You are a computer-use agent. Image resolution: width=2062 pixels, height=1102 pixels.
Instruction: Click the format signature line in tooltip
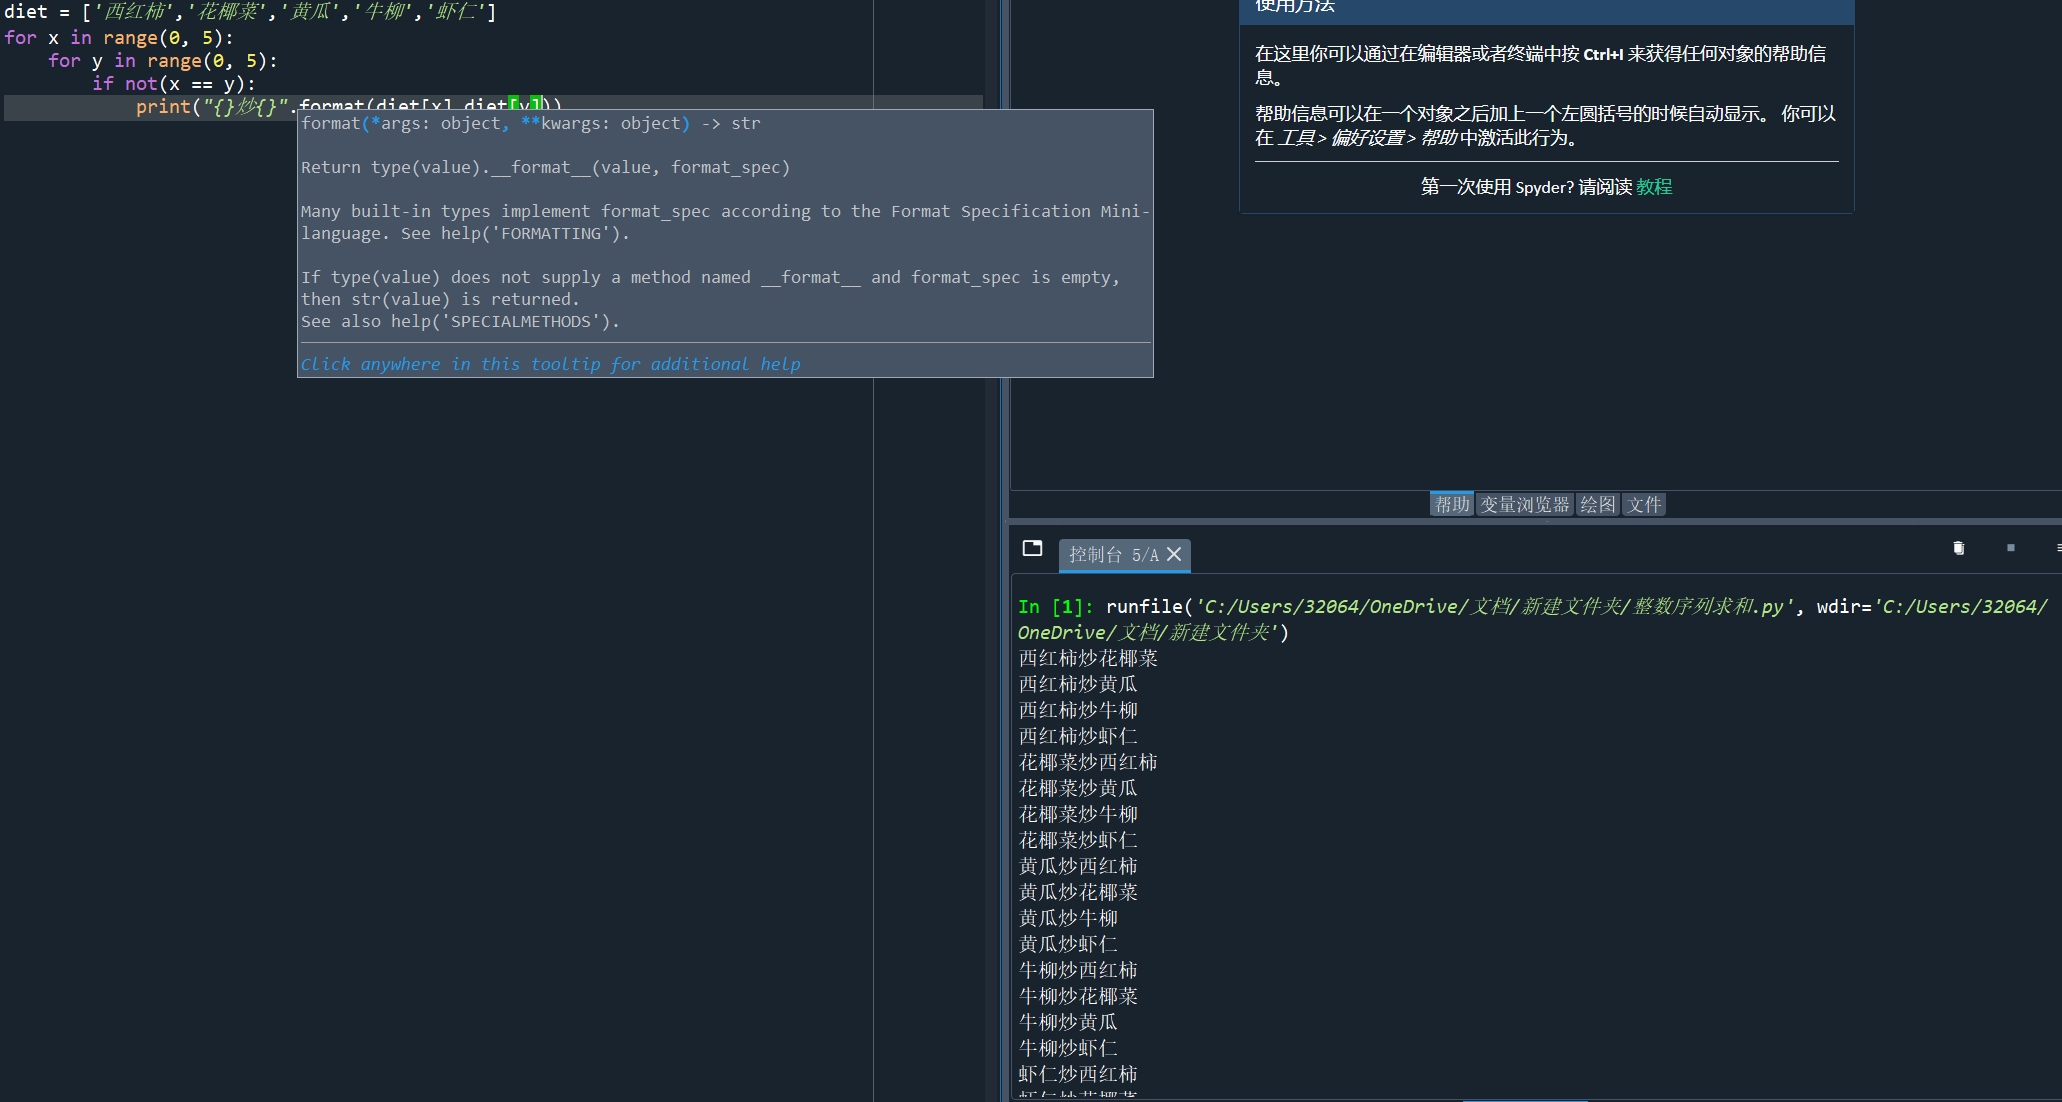pos(530,123)
